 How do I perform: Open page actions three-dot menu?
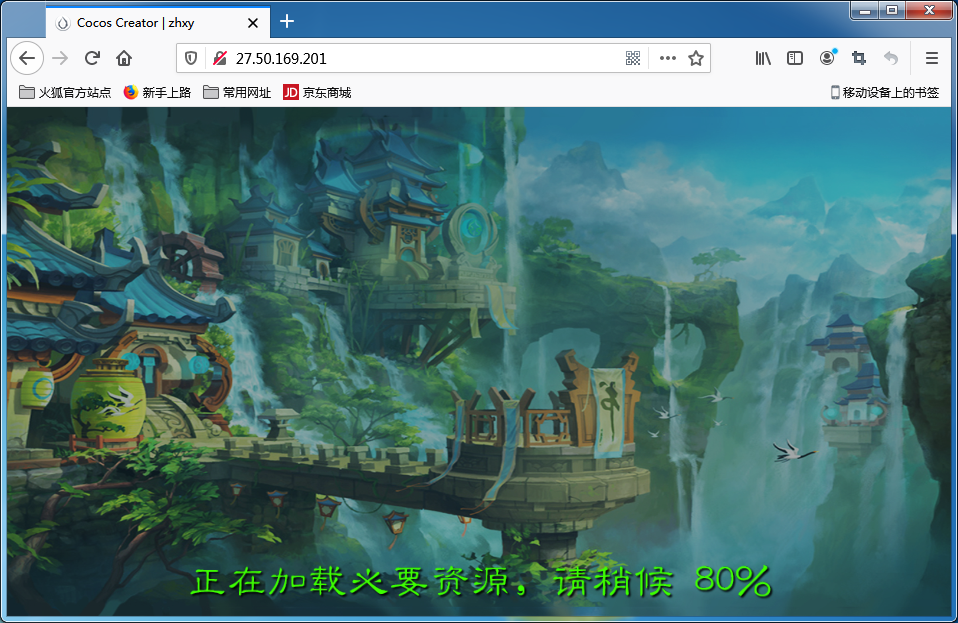tap(668, 58)
